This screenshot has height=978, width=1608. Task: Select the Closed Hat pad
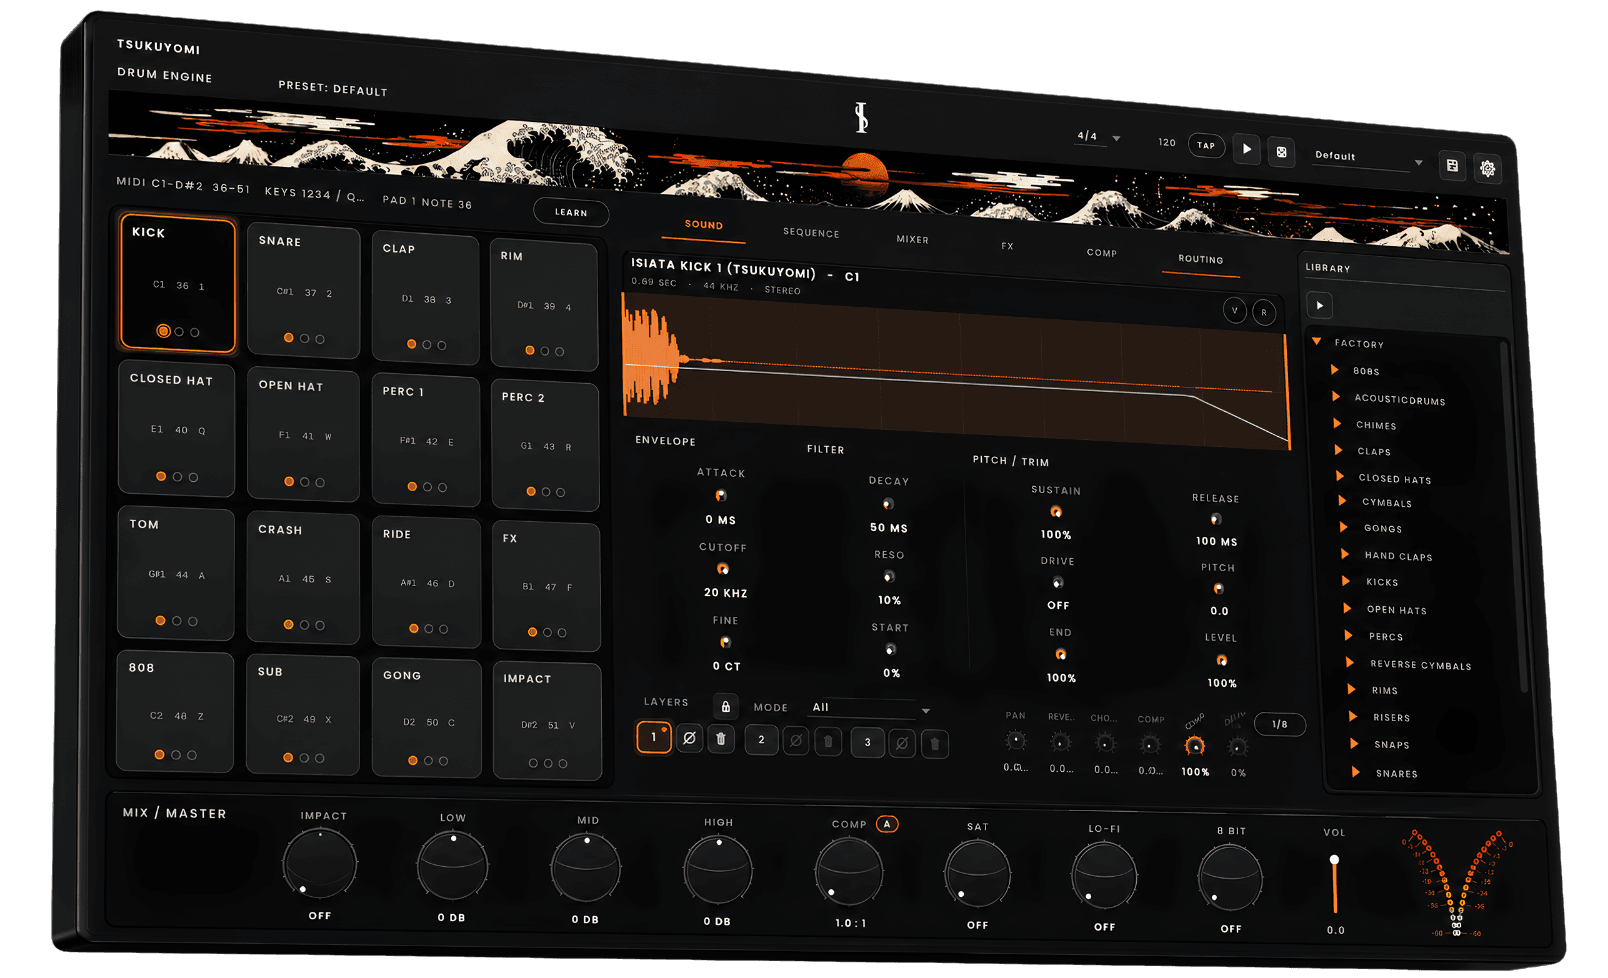pyautogui.click(x=176, y=429)
